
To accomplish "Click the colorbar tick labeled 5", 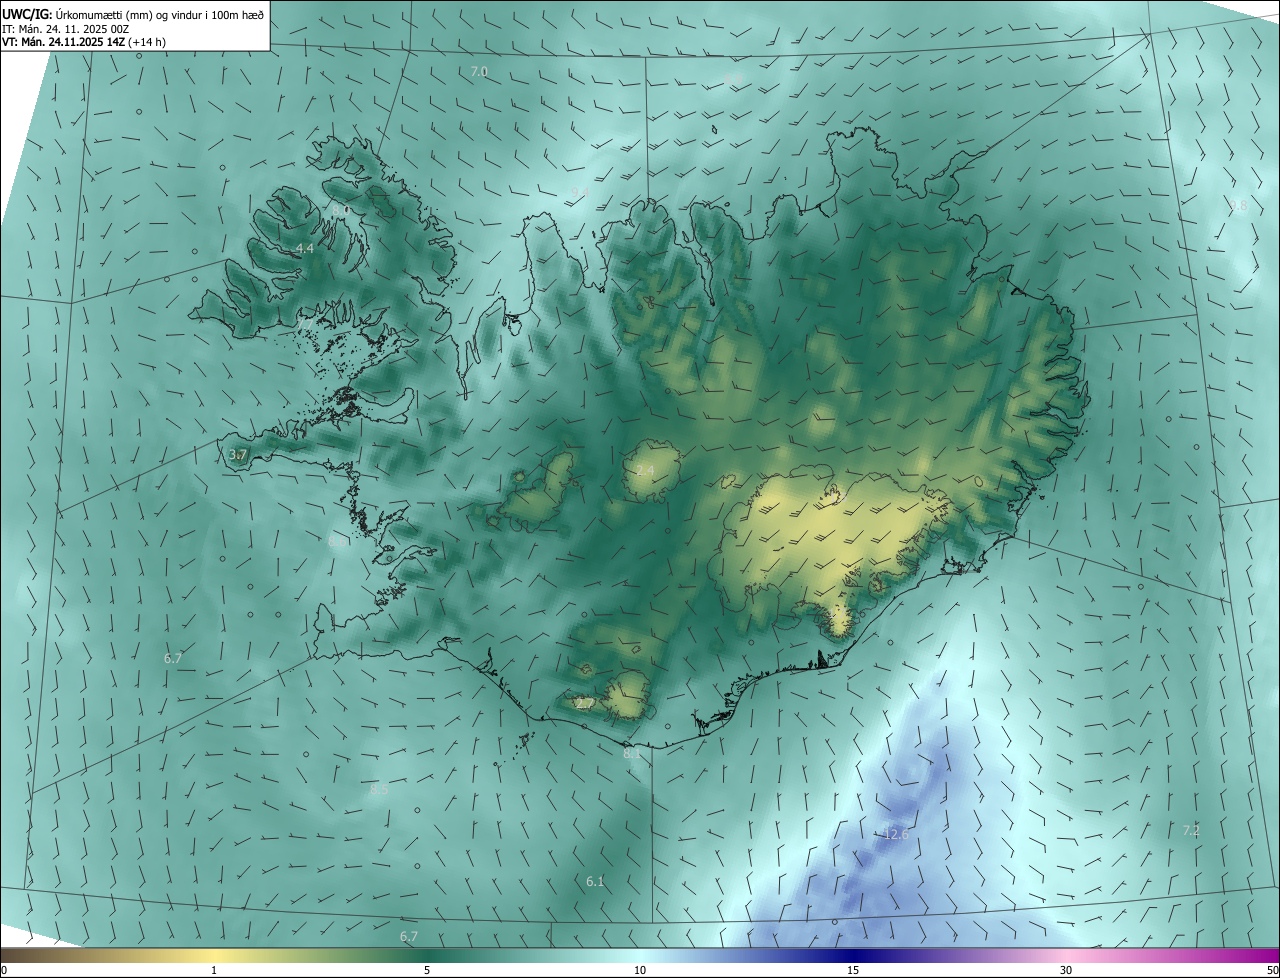I will point(427,970).
